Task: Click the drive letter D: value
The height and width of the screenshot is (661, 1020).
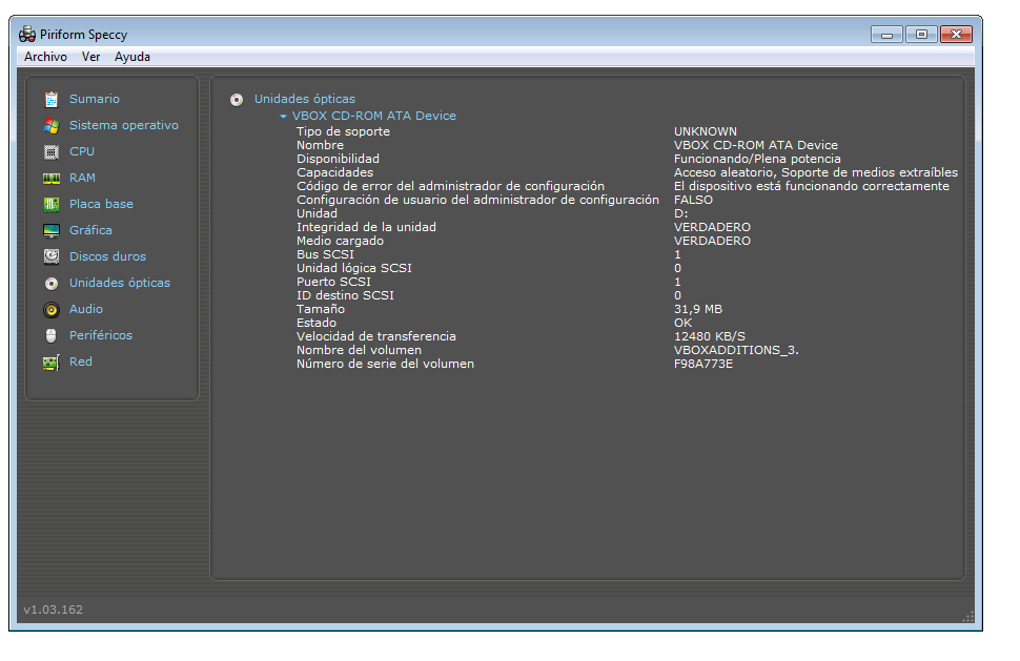Action: click(681, 213)
